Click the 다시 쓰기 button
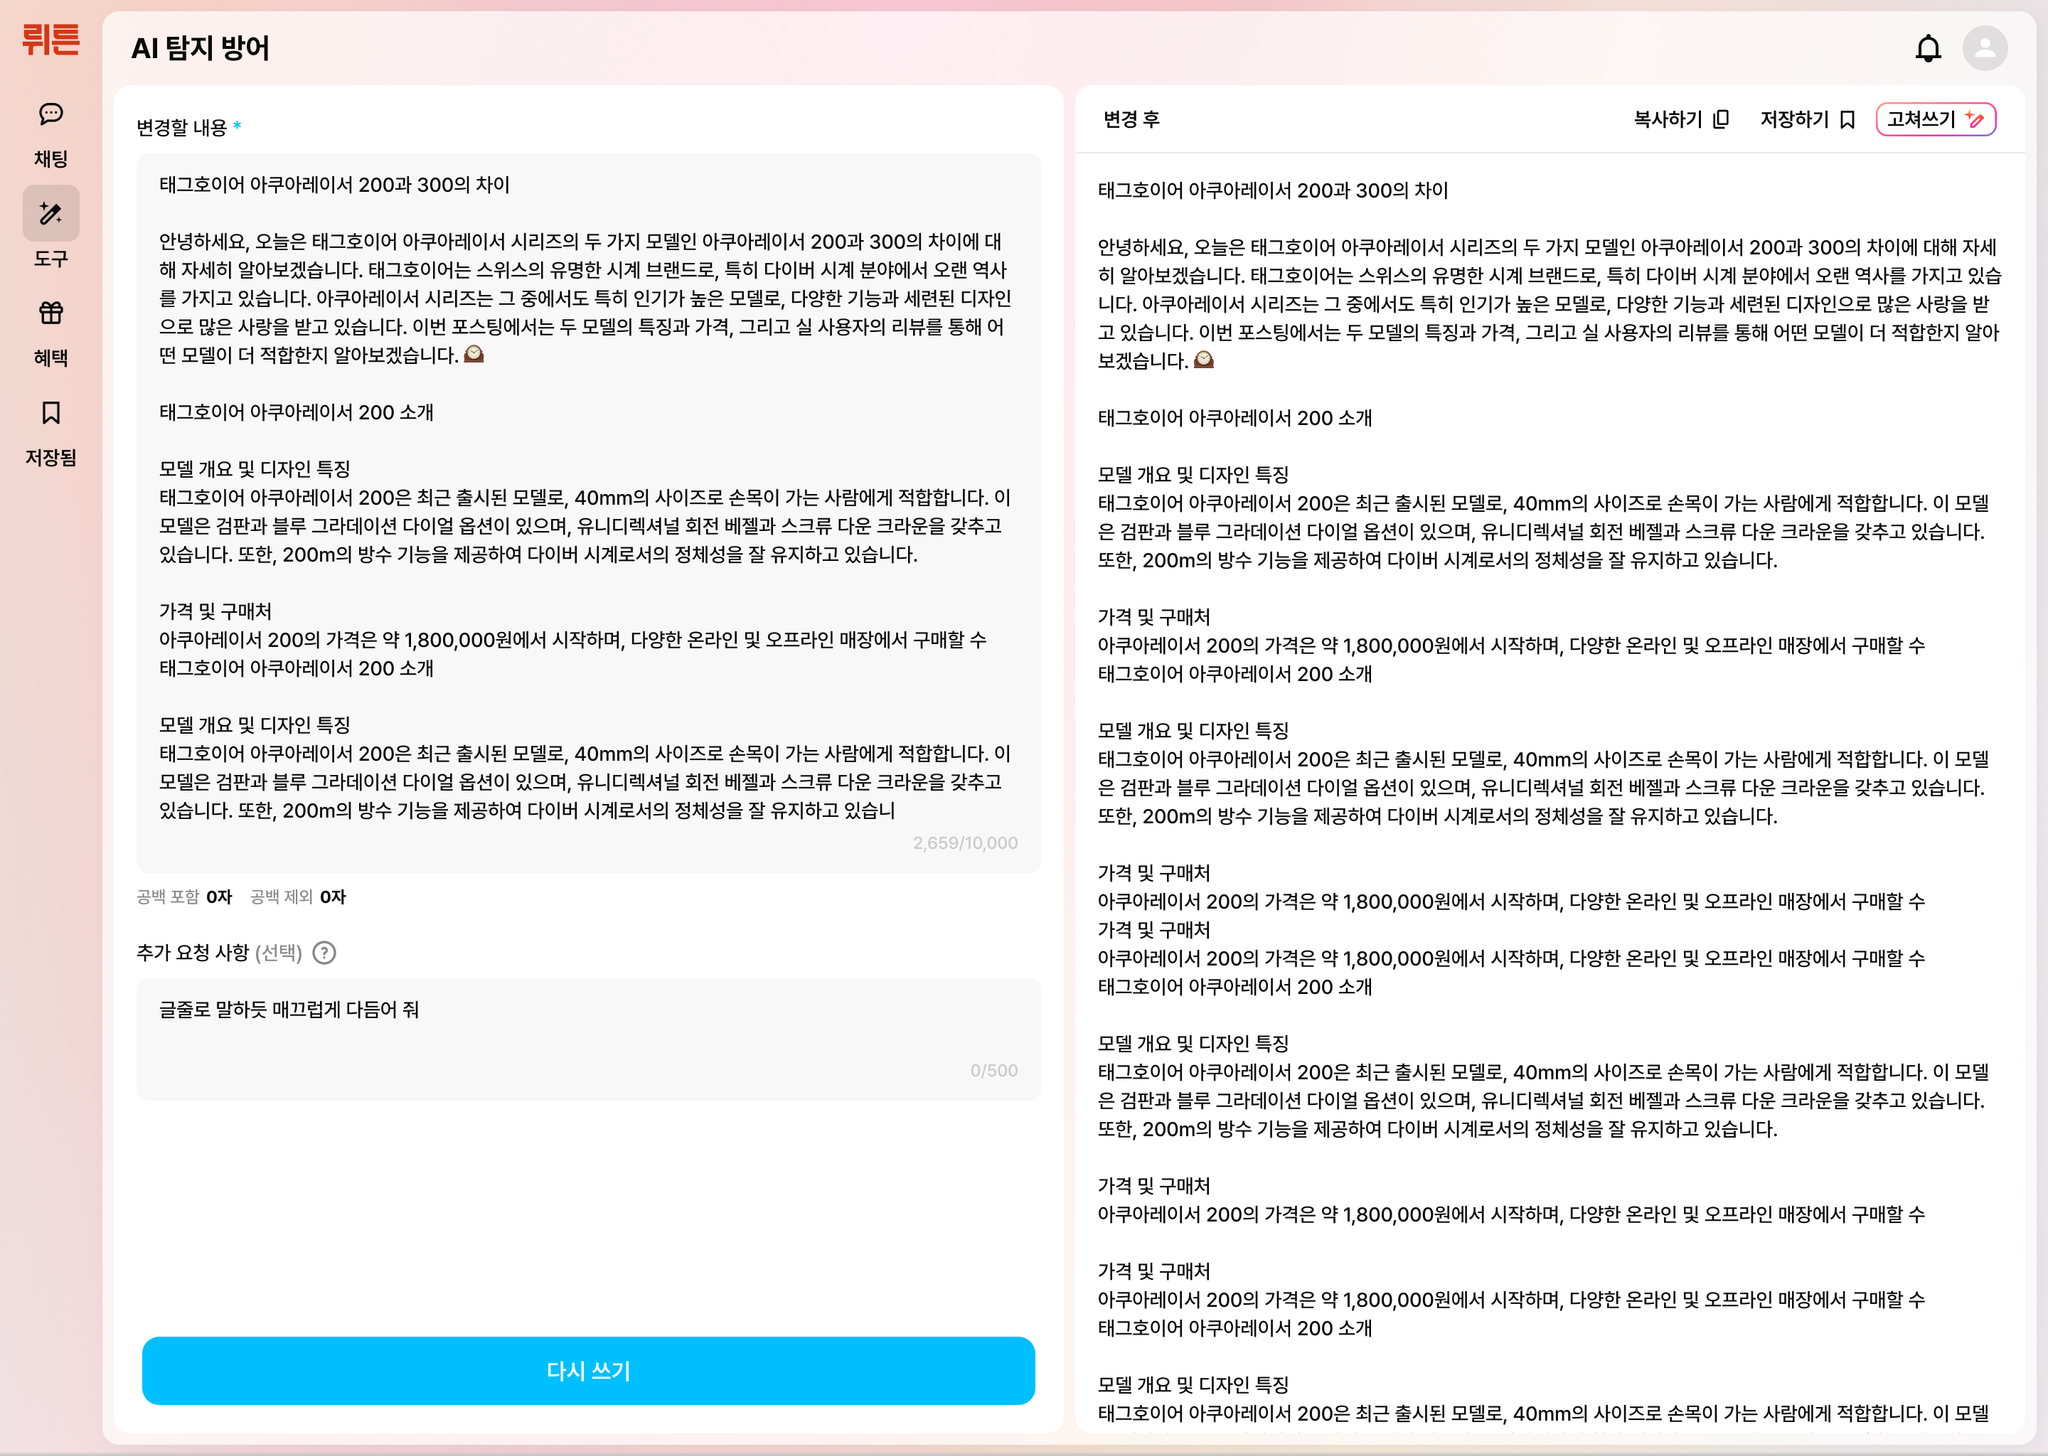This screenshot has height=1456, width=2048. coord(588,1371)
